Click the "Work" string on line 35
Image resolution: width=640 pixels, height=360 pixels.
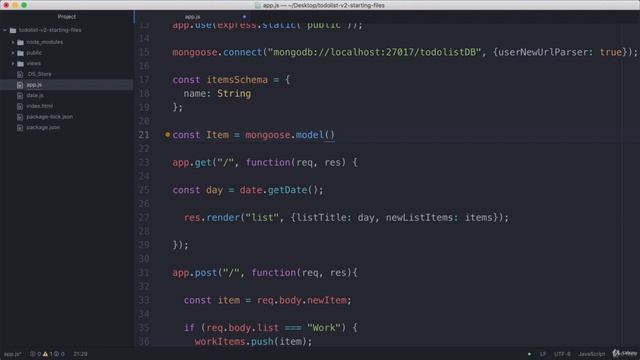click(327, 327)
